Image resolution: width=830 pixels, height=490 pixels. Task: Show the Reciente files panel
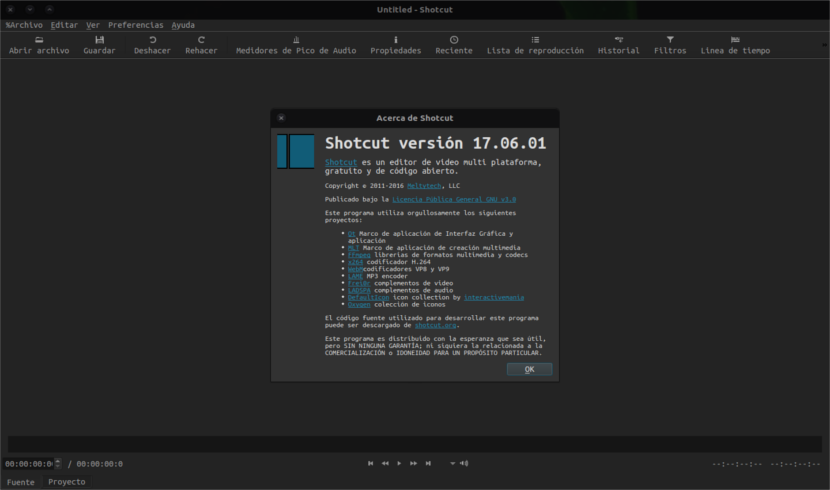pos(454,46)
